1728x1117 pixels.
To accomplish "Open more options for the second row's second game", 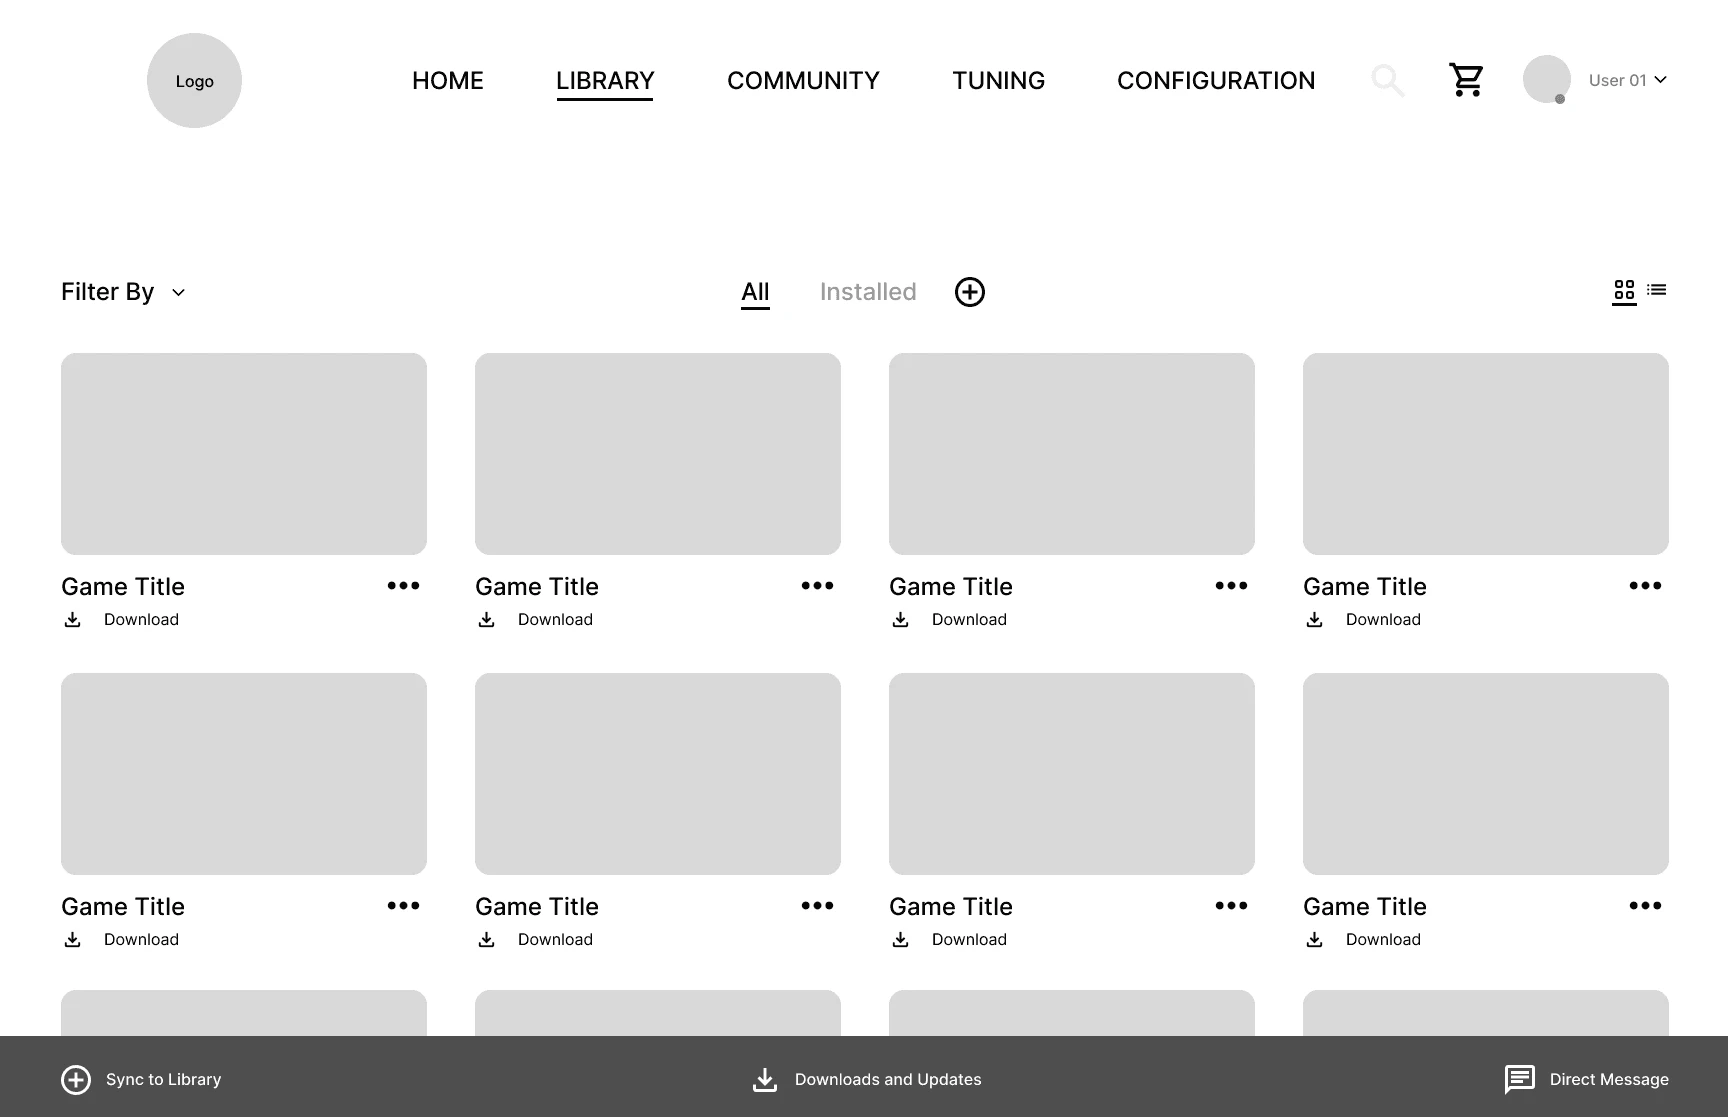I will (x=817, y=906).
